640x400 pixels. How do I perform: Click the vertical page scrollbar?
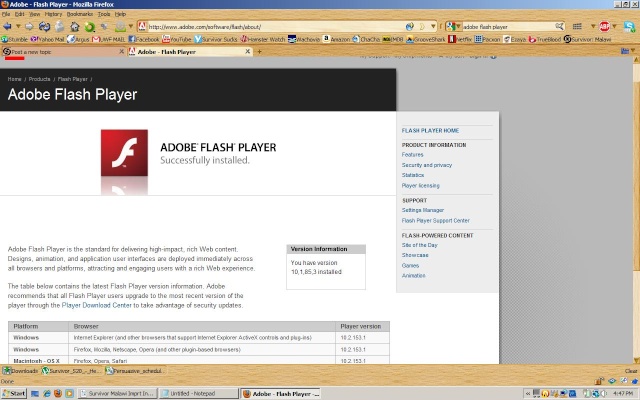(x=636, y=210)
